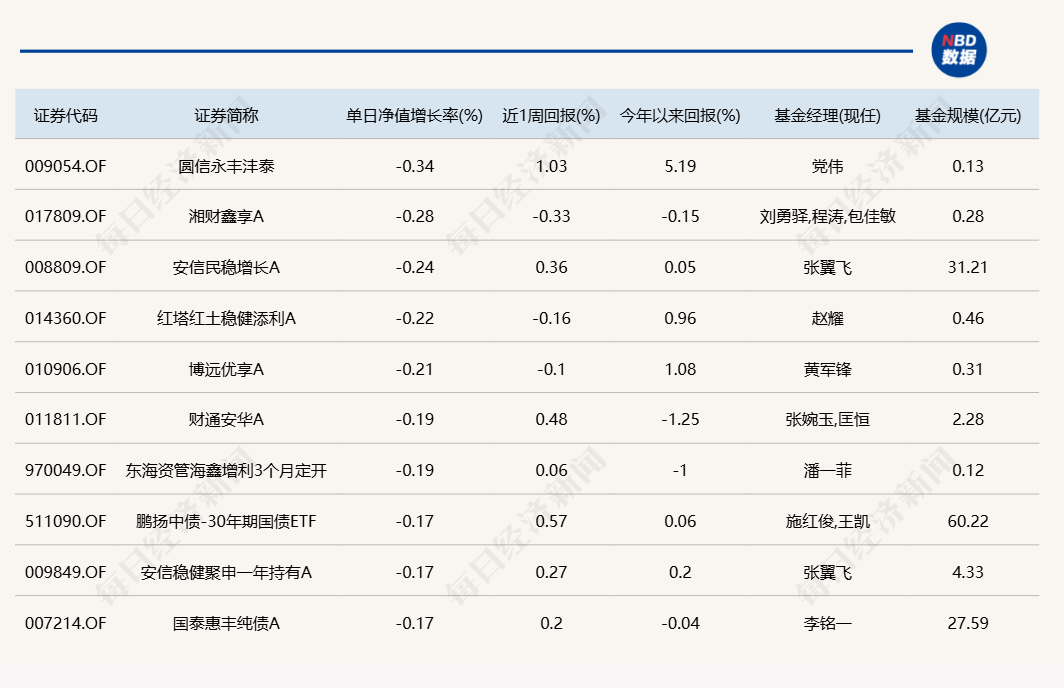
Task: Select the 今年以来回报(%) header
Action: (680, 115)
